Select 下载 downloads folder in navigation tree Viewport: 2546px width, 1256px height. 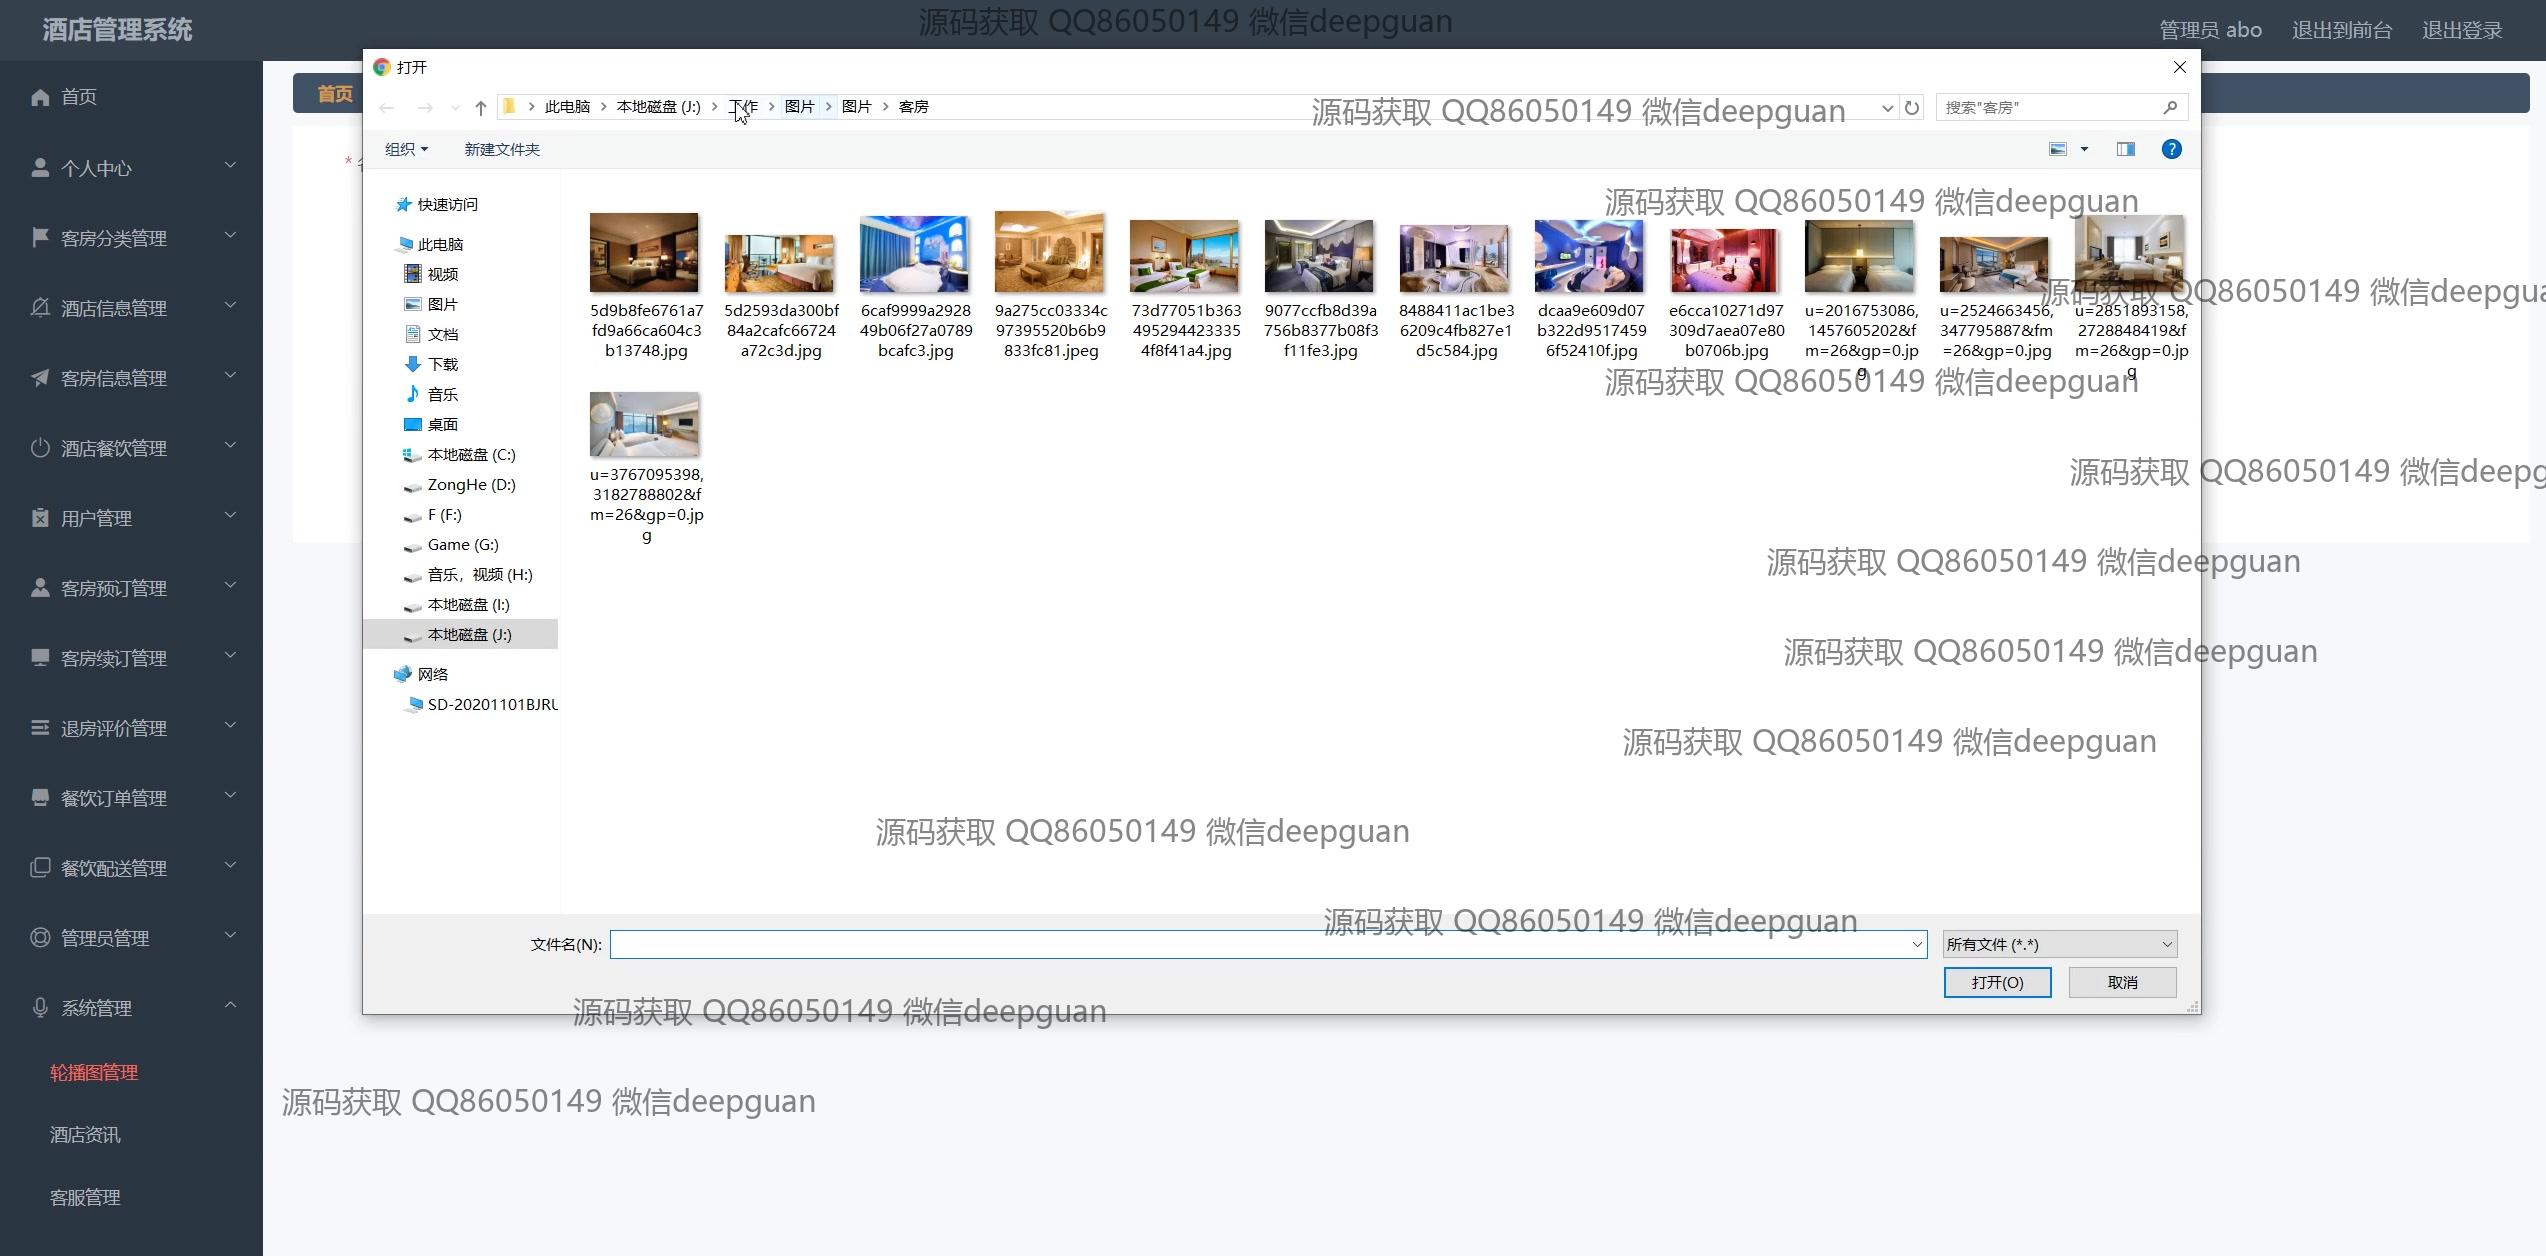[x=442, y=364]
